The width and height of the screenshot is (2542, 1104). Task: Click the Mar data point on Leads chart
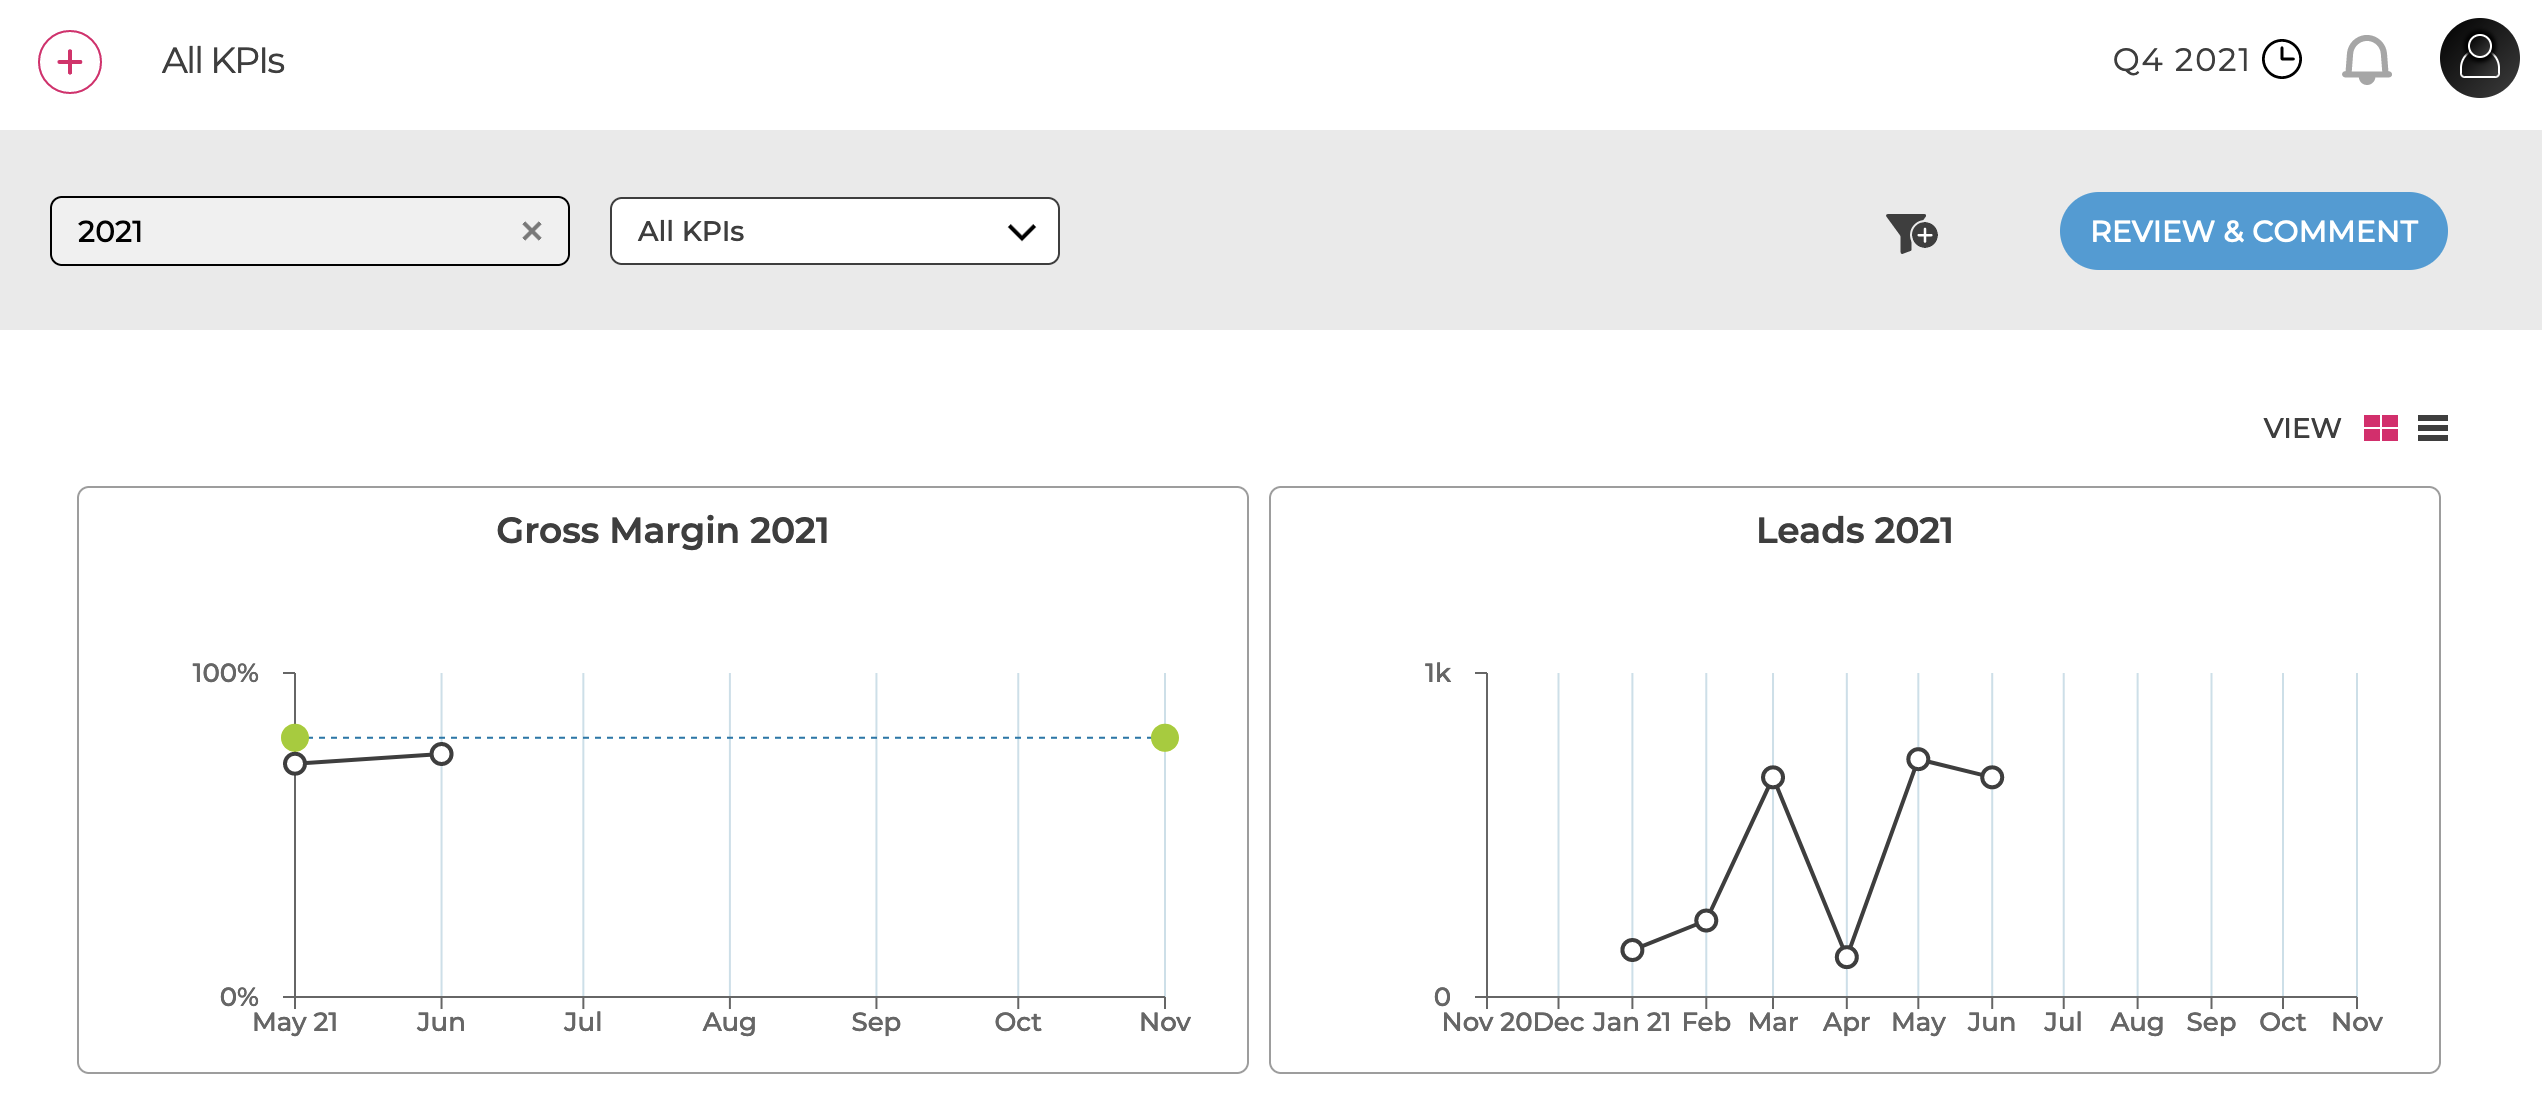[1773, 777]
